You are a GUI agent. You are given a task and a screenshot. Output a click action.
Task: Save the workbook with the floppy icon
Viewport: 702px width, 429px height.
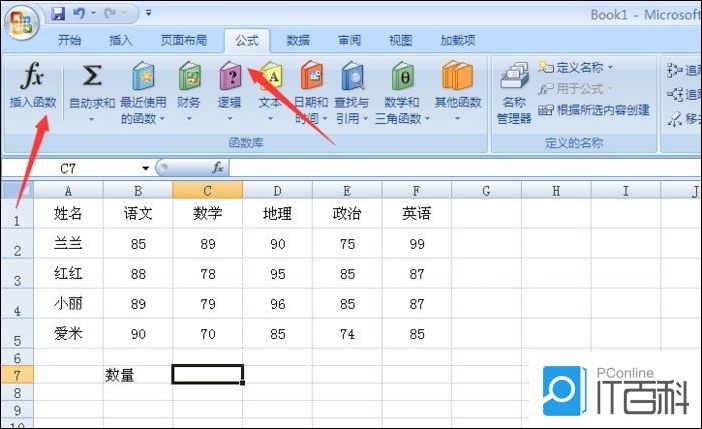(x=58, y=13)
